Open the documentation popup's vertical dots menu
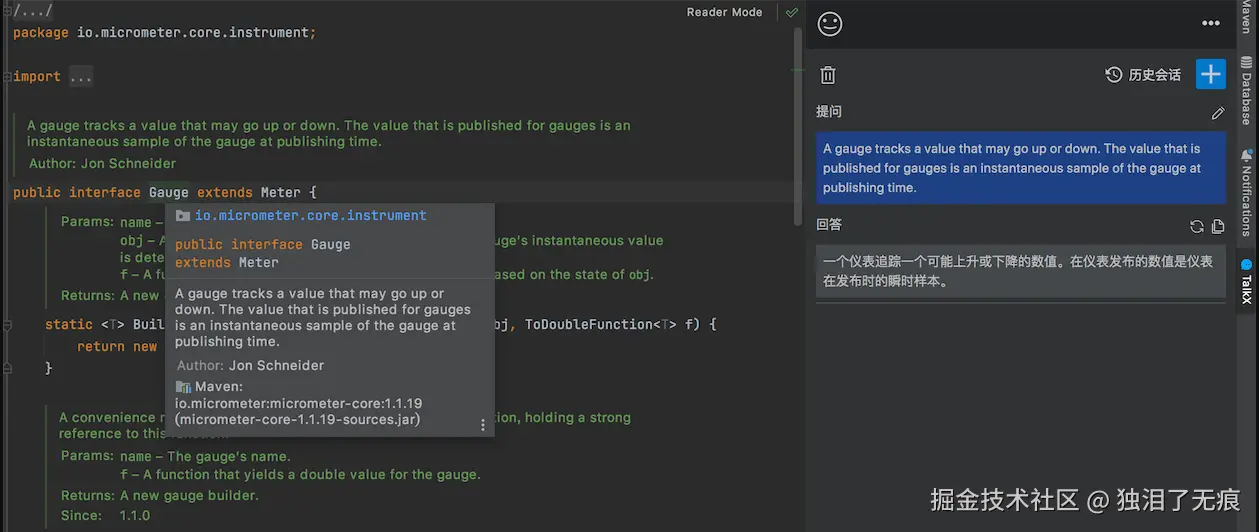Viewport: 1259px width, 532px height. coord(483,425)
